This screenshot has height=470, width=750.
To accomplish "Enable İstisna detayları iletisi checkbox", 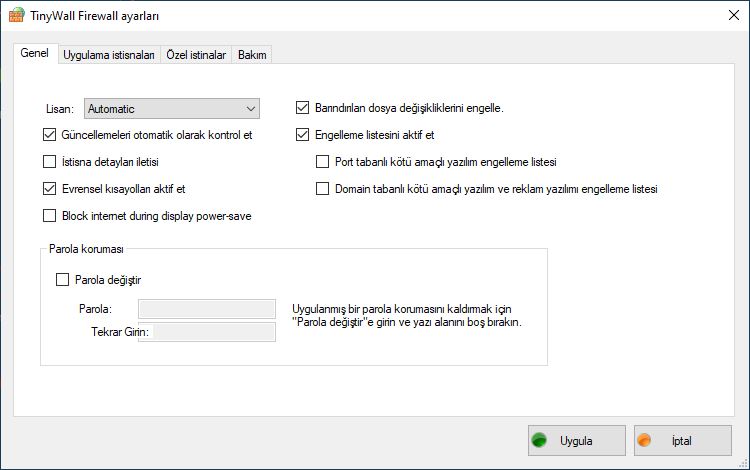I will pyautogui.click(x=49, y=162).
